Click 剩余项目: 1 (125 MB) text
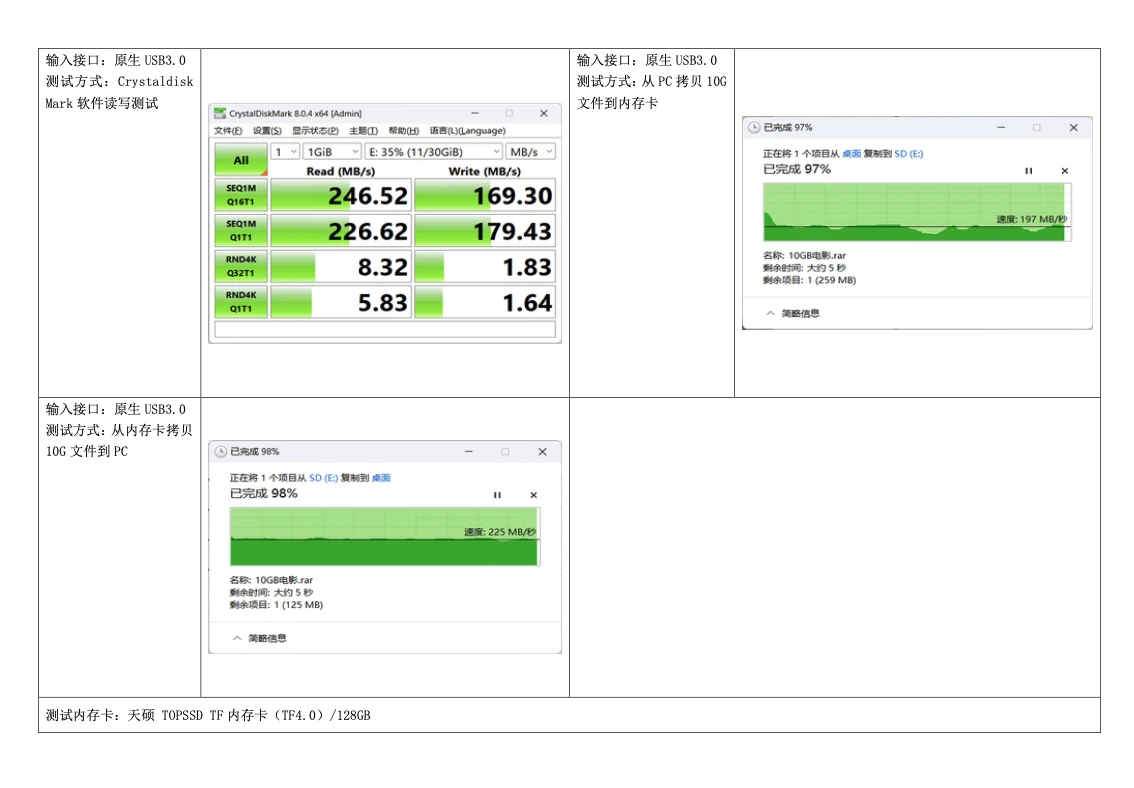 point(276,605)
